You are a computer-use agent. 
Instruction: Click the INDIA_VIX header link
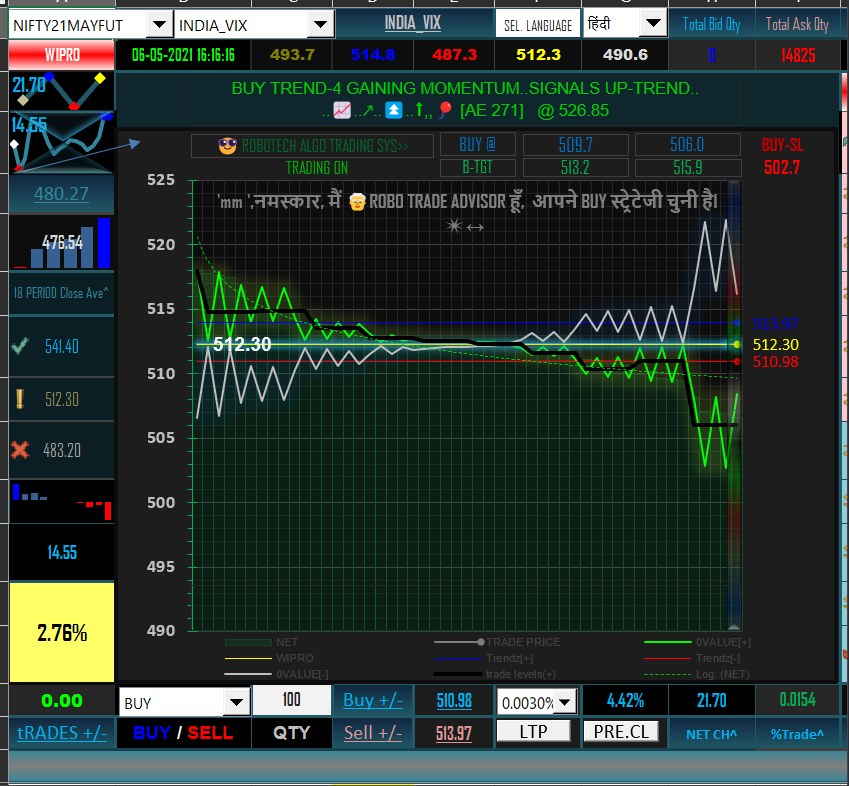click(x=413, y=23)
